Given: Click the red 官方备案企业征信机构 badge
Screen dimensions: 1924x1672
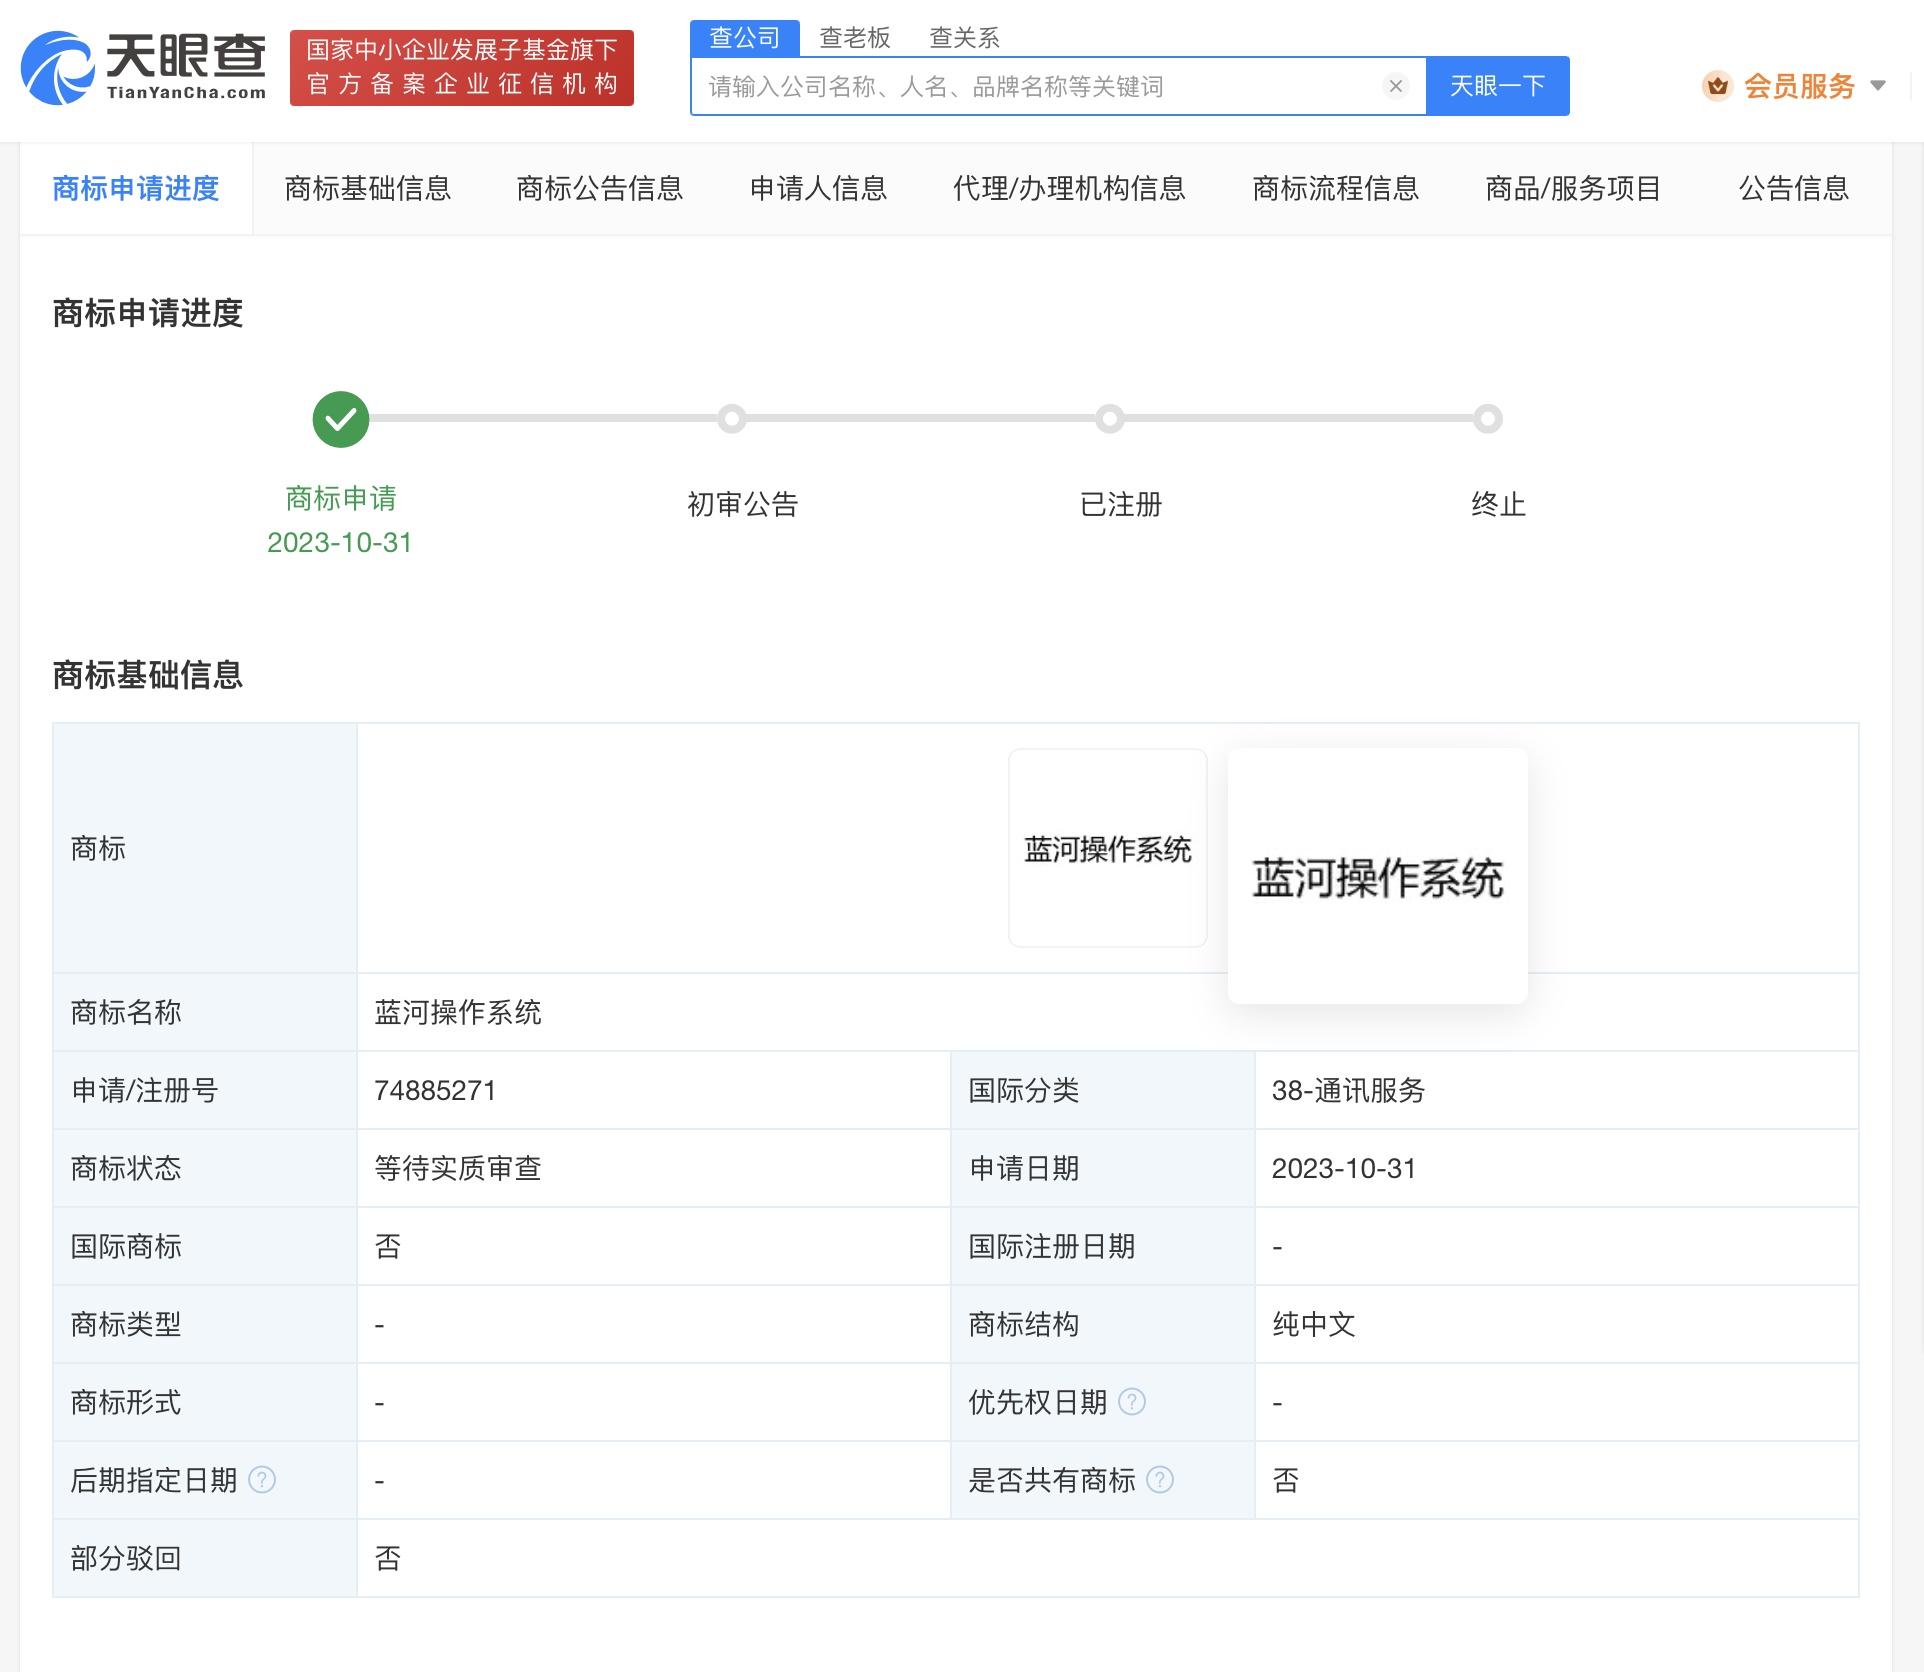Looking at the screenshot, I should pyautogui.click(x=462, y=67).
